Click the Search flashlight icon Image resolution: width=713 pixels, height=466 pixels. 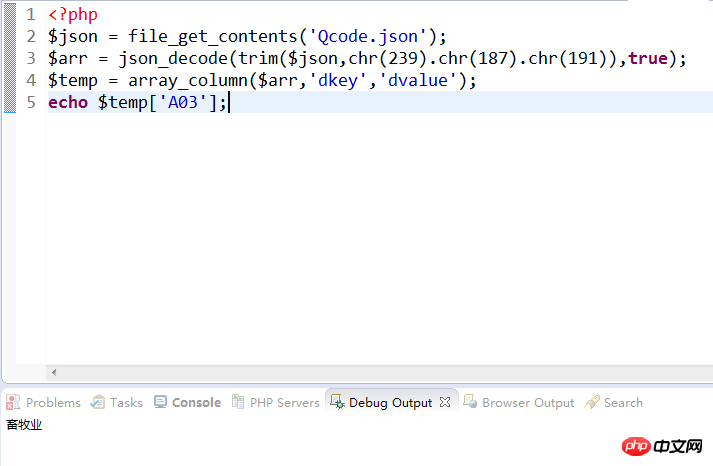point(592,402)
